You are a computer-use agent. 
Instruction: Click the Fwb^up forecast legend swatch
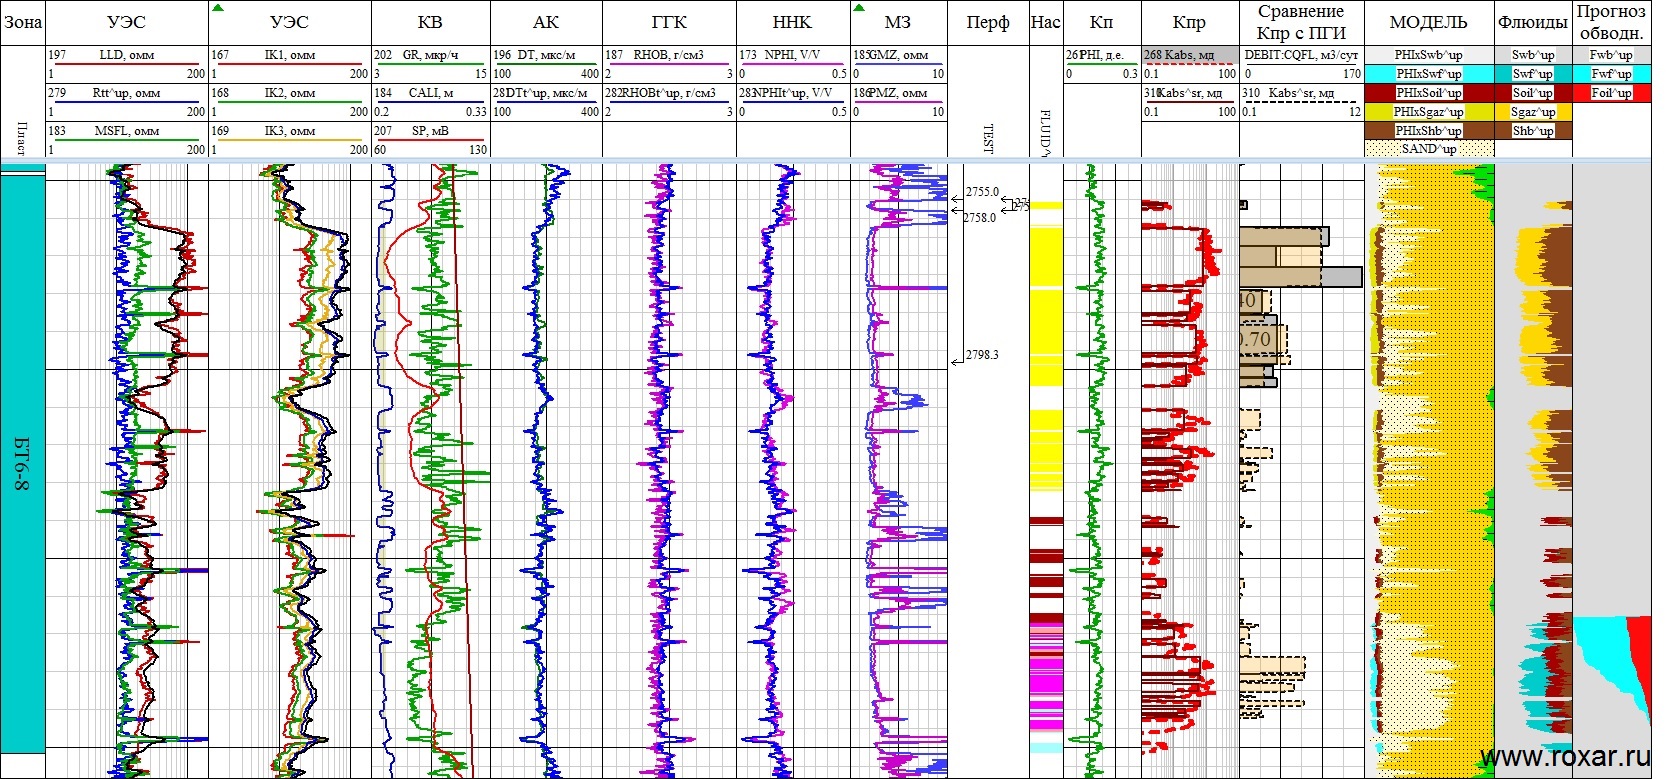[1611, 55]
